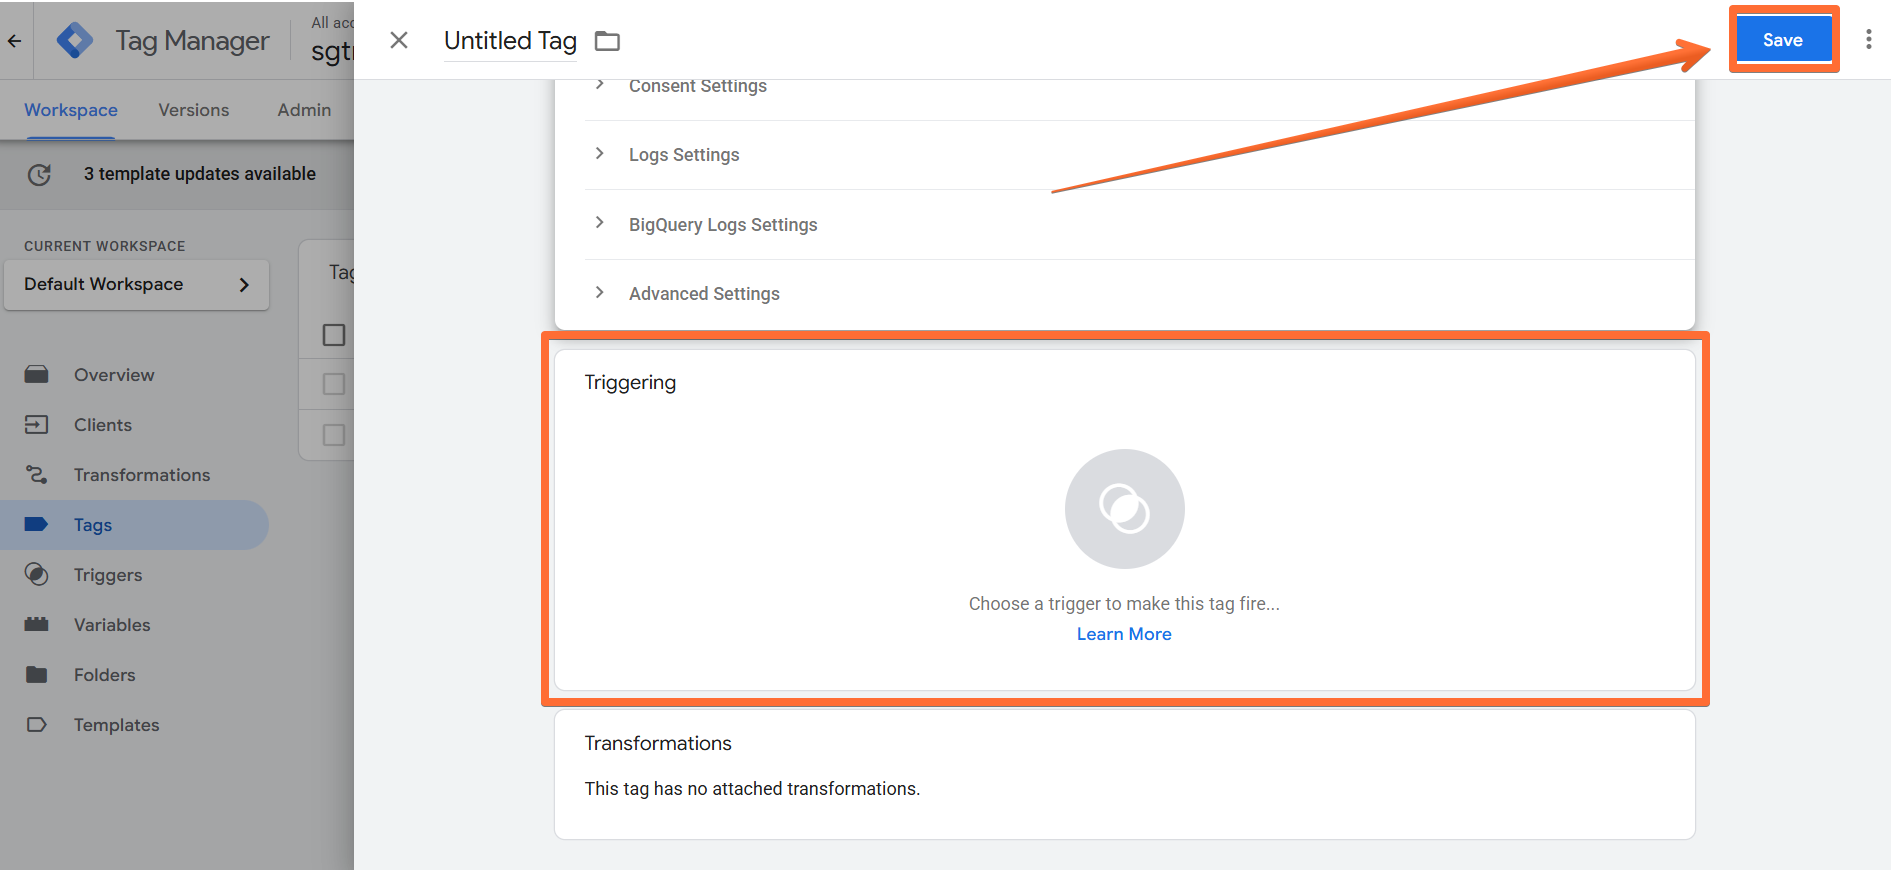Click the Logs Settings label text
Image resolution: width=1891 pixels, height=870 pixels.
(684, 155)
